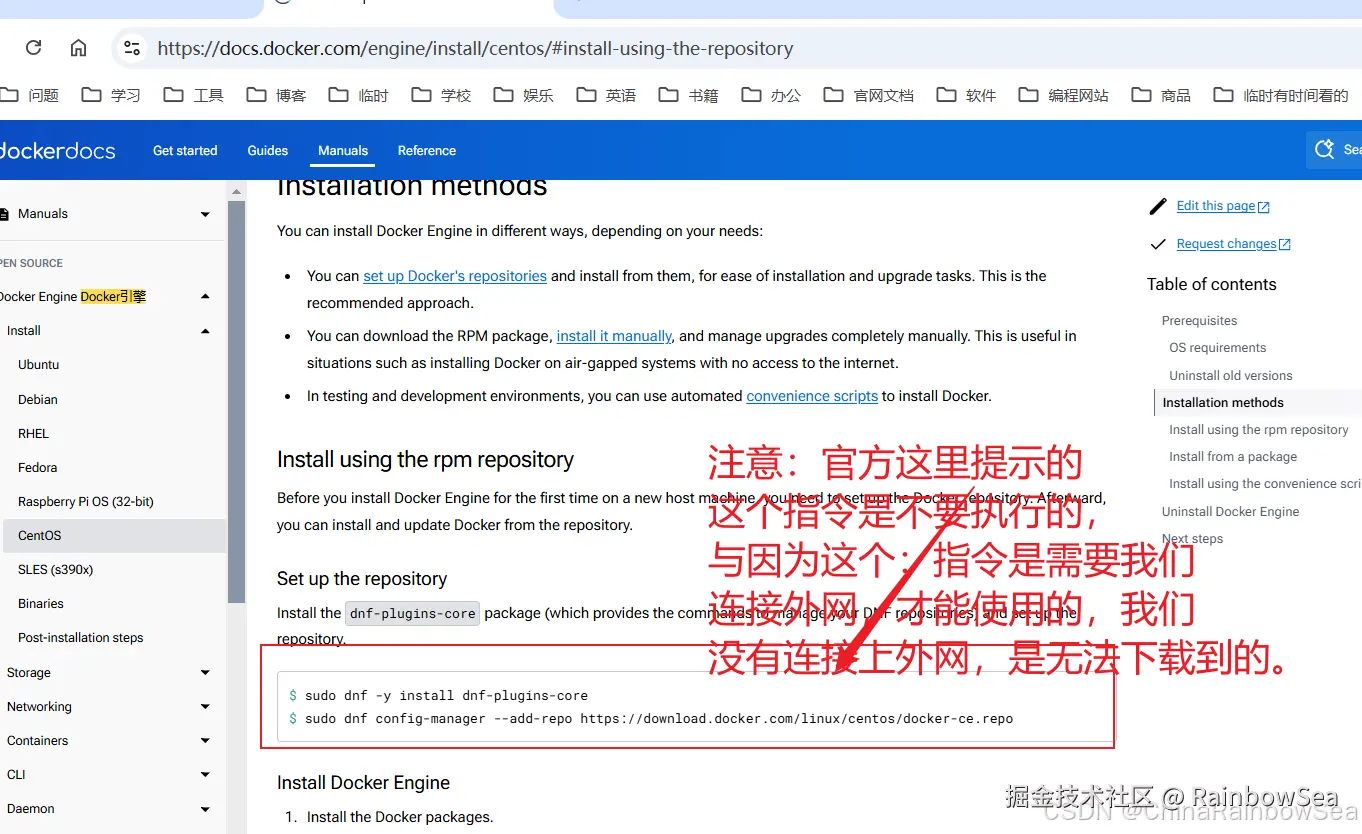Viewport: 1362px width, 834px height.
Task: Expand the Networking section
Action: (x=204, y=706)
